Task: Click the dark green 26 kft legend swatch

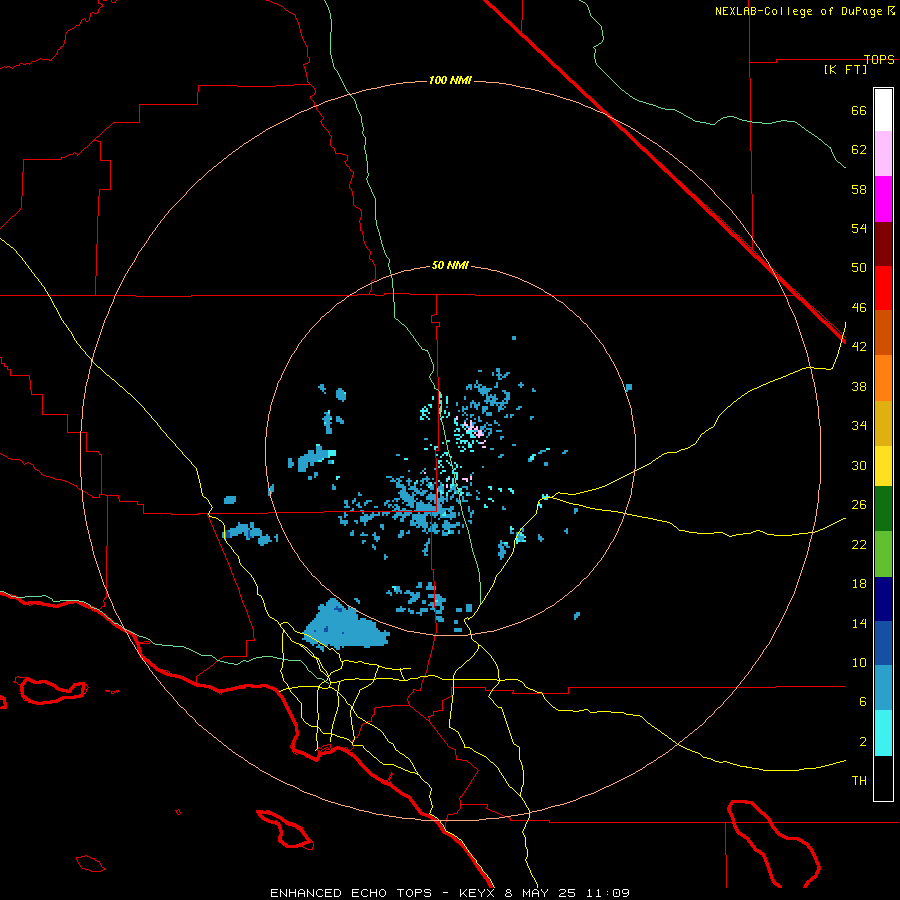Action: click(883, 509)
